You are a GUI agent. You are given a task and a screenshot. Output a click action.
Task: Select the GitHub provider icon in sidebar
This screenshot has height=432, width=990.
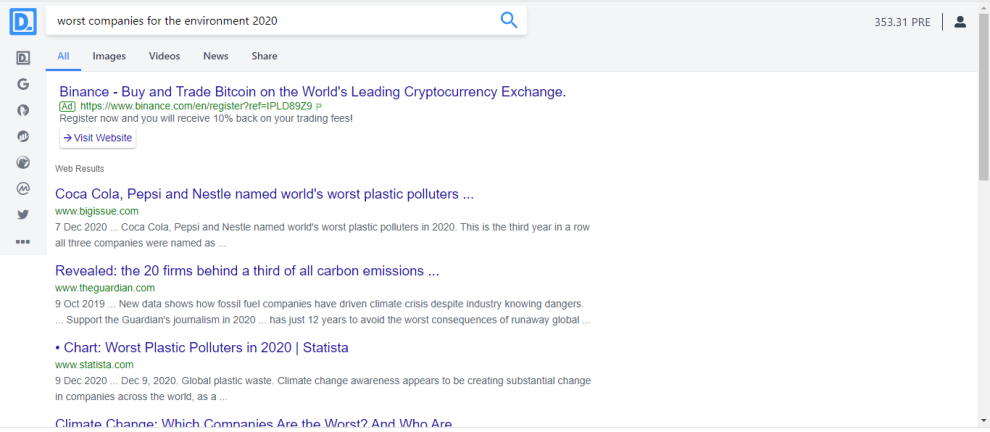[23, 110]
